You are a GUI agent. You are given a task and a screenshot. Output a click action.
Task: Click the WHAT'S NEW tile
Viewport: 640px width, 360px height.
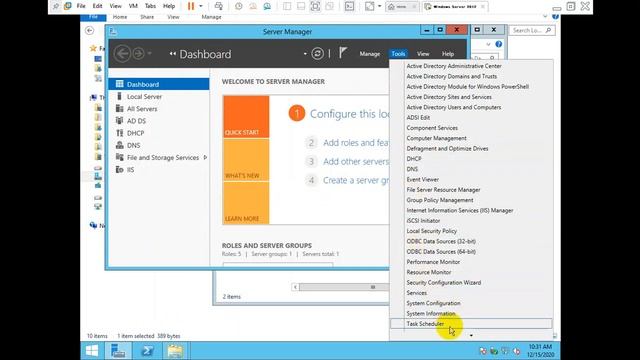coord(246,160)
